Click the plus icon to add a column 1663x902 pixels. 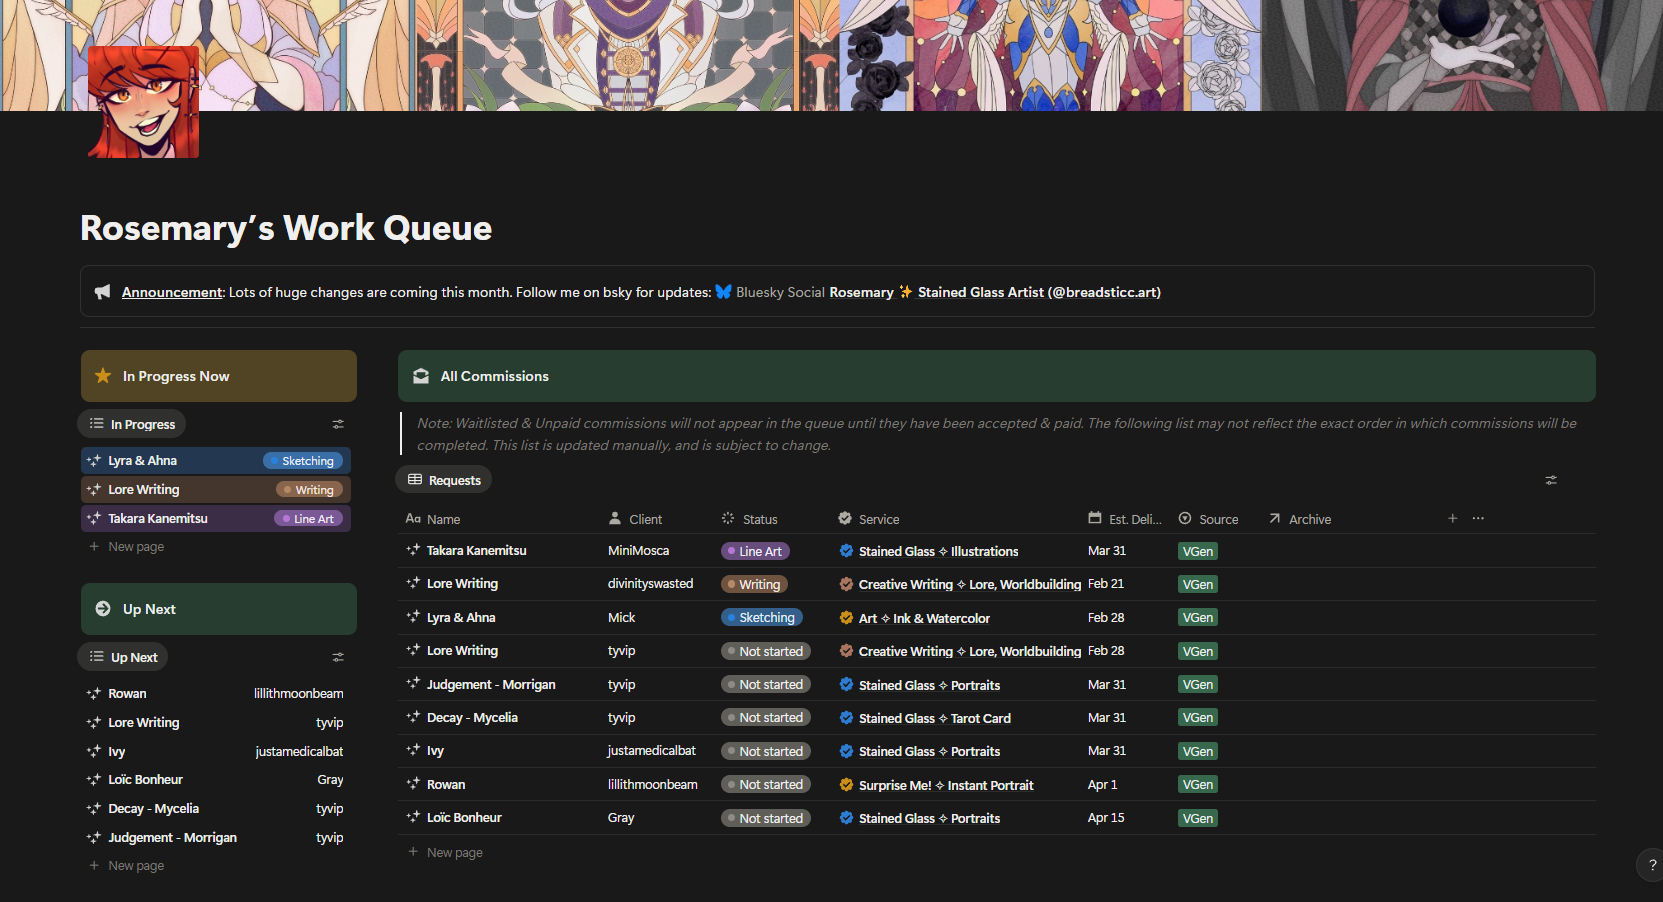[1452, 518]
